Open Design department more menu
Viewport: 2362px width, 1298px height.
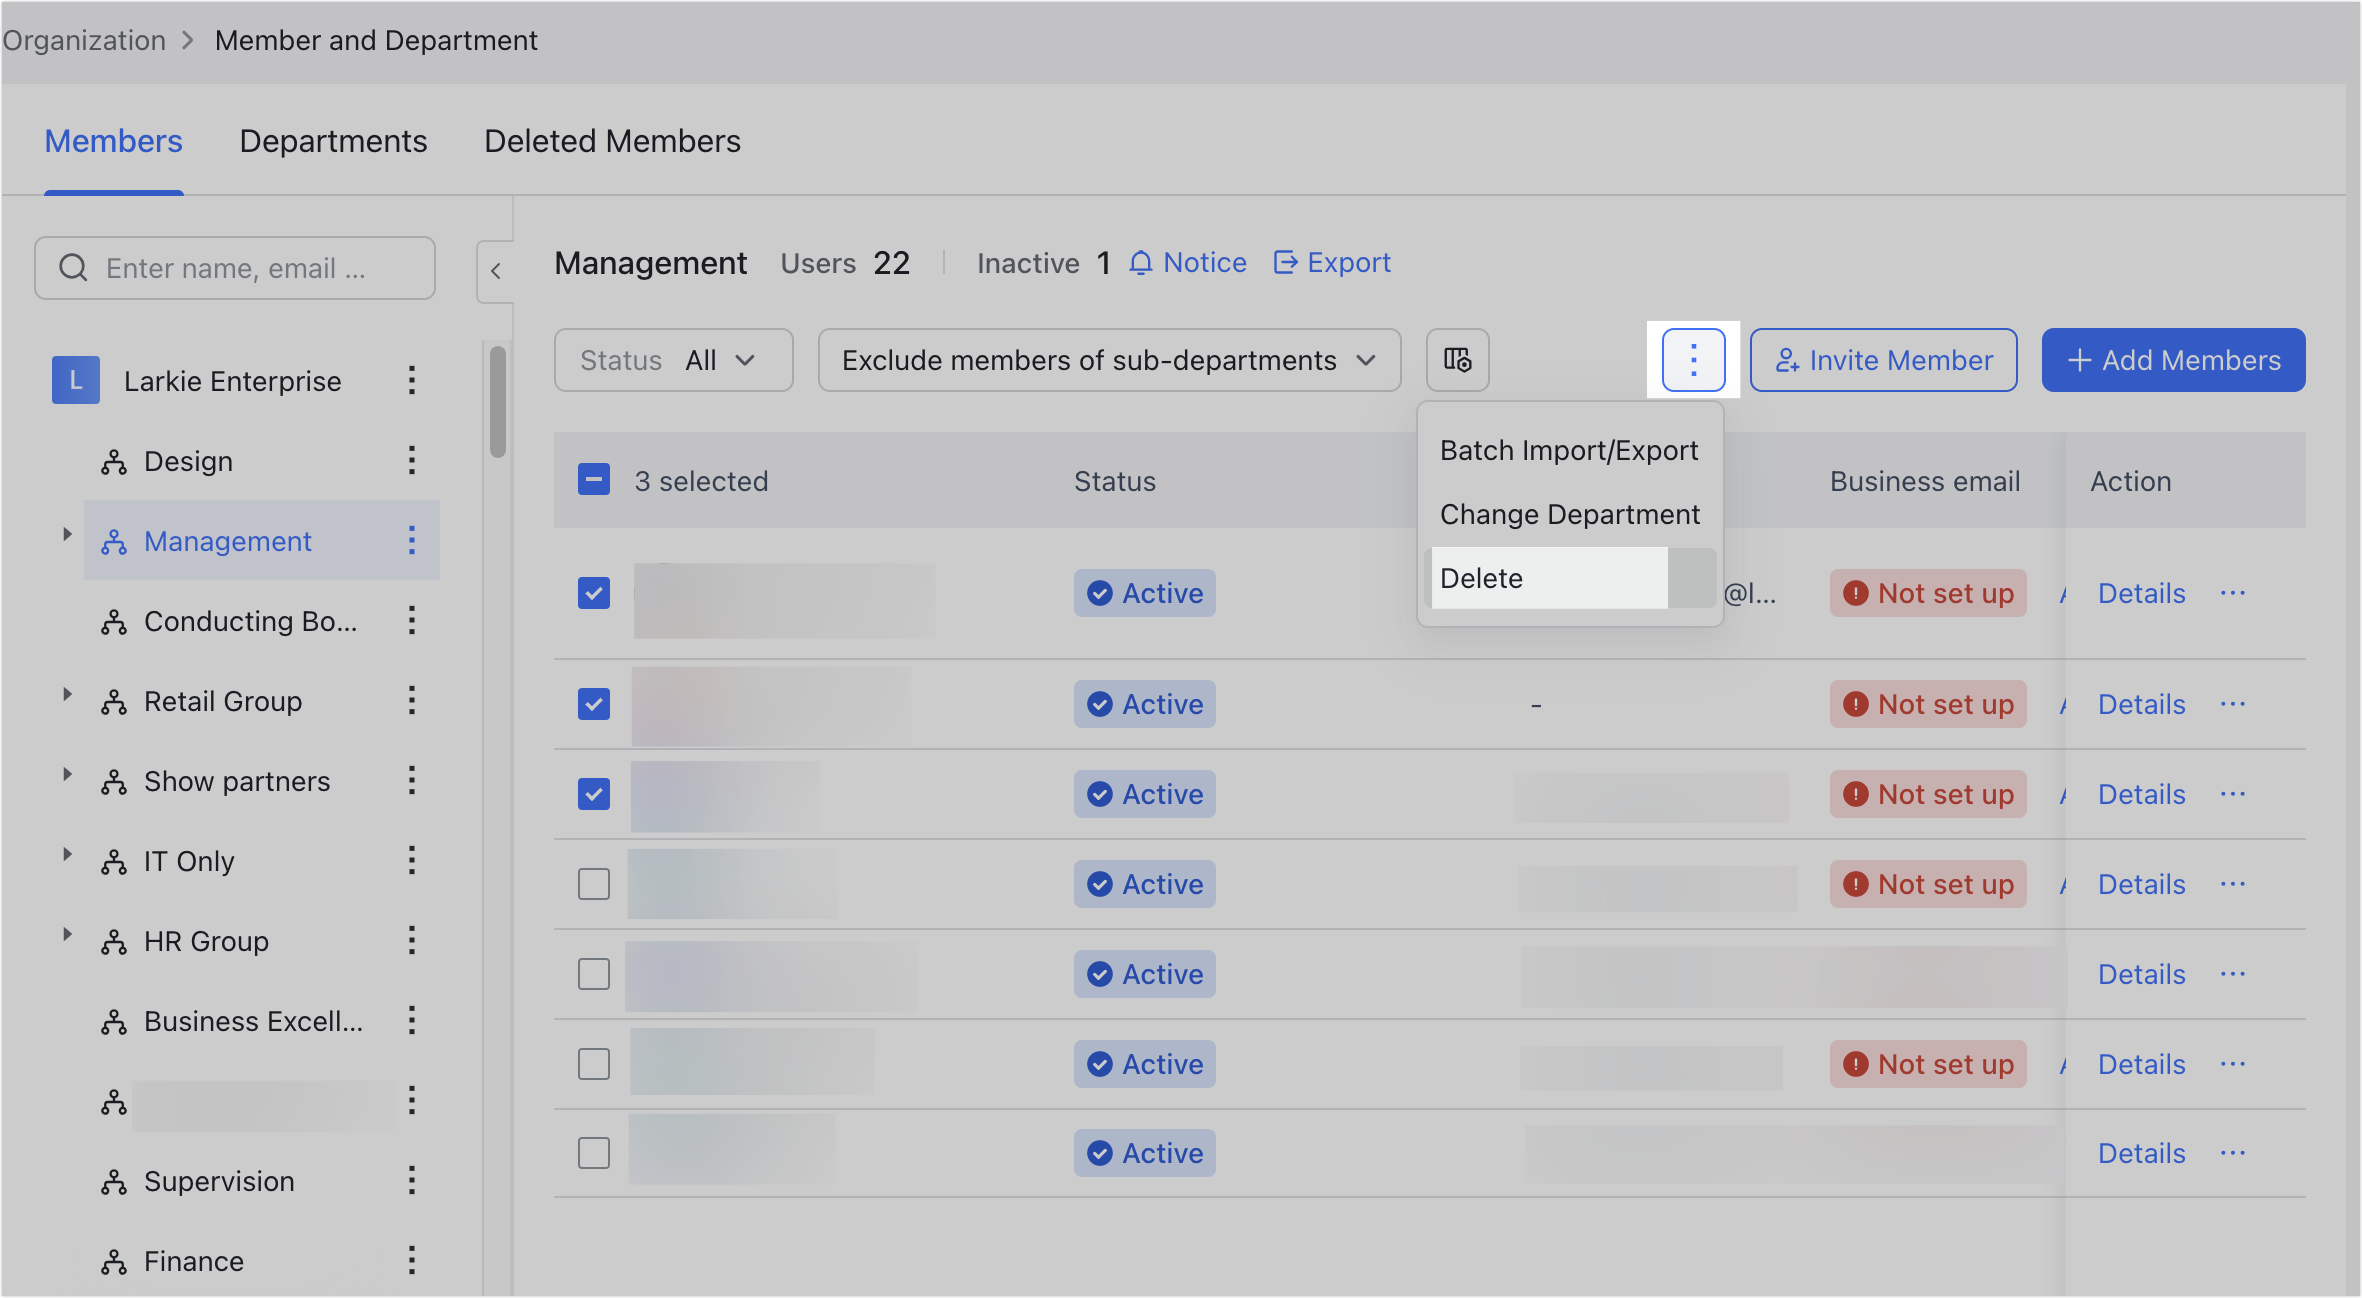point(412,461)
